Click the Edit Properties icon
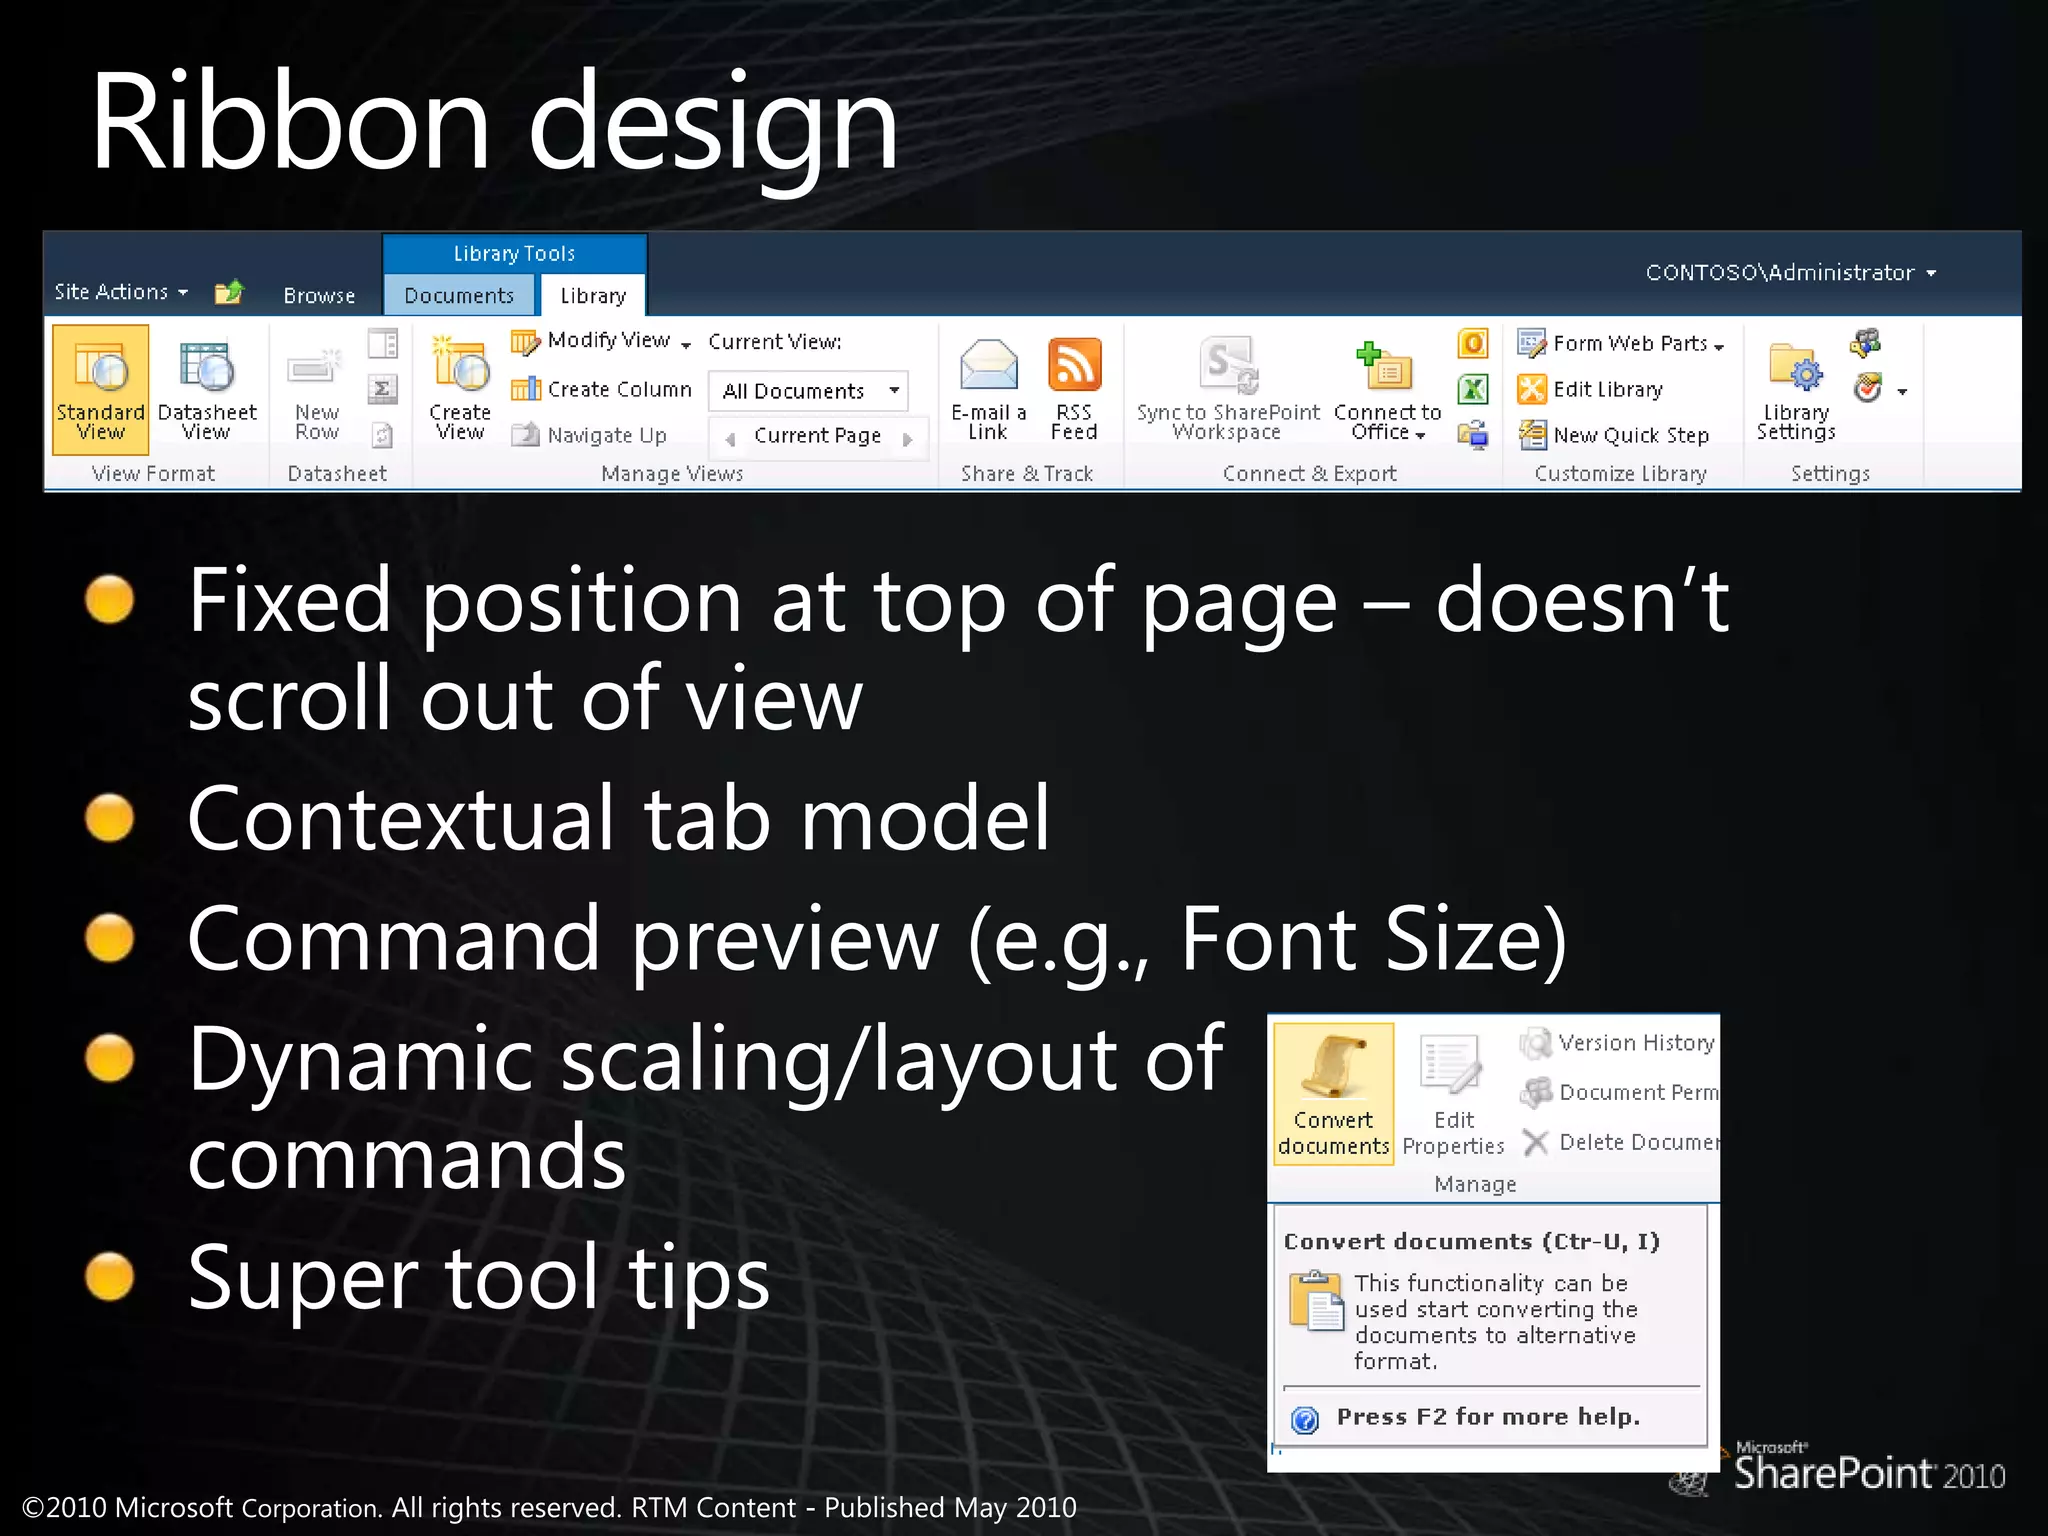Screen dimensions: 2048x1536 1452,1064
